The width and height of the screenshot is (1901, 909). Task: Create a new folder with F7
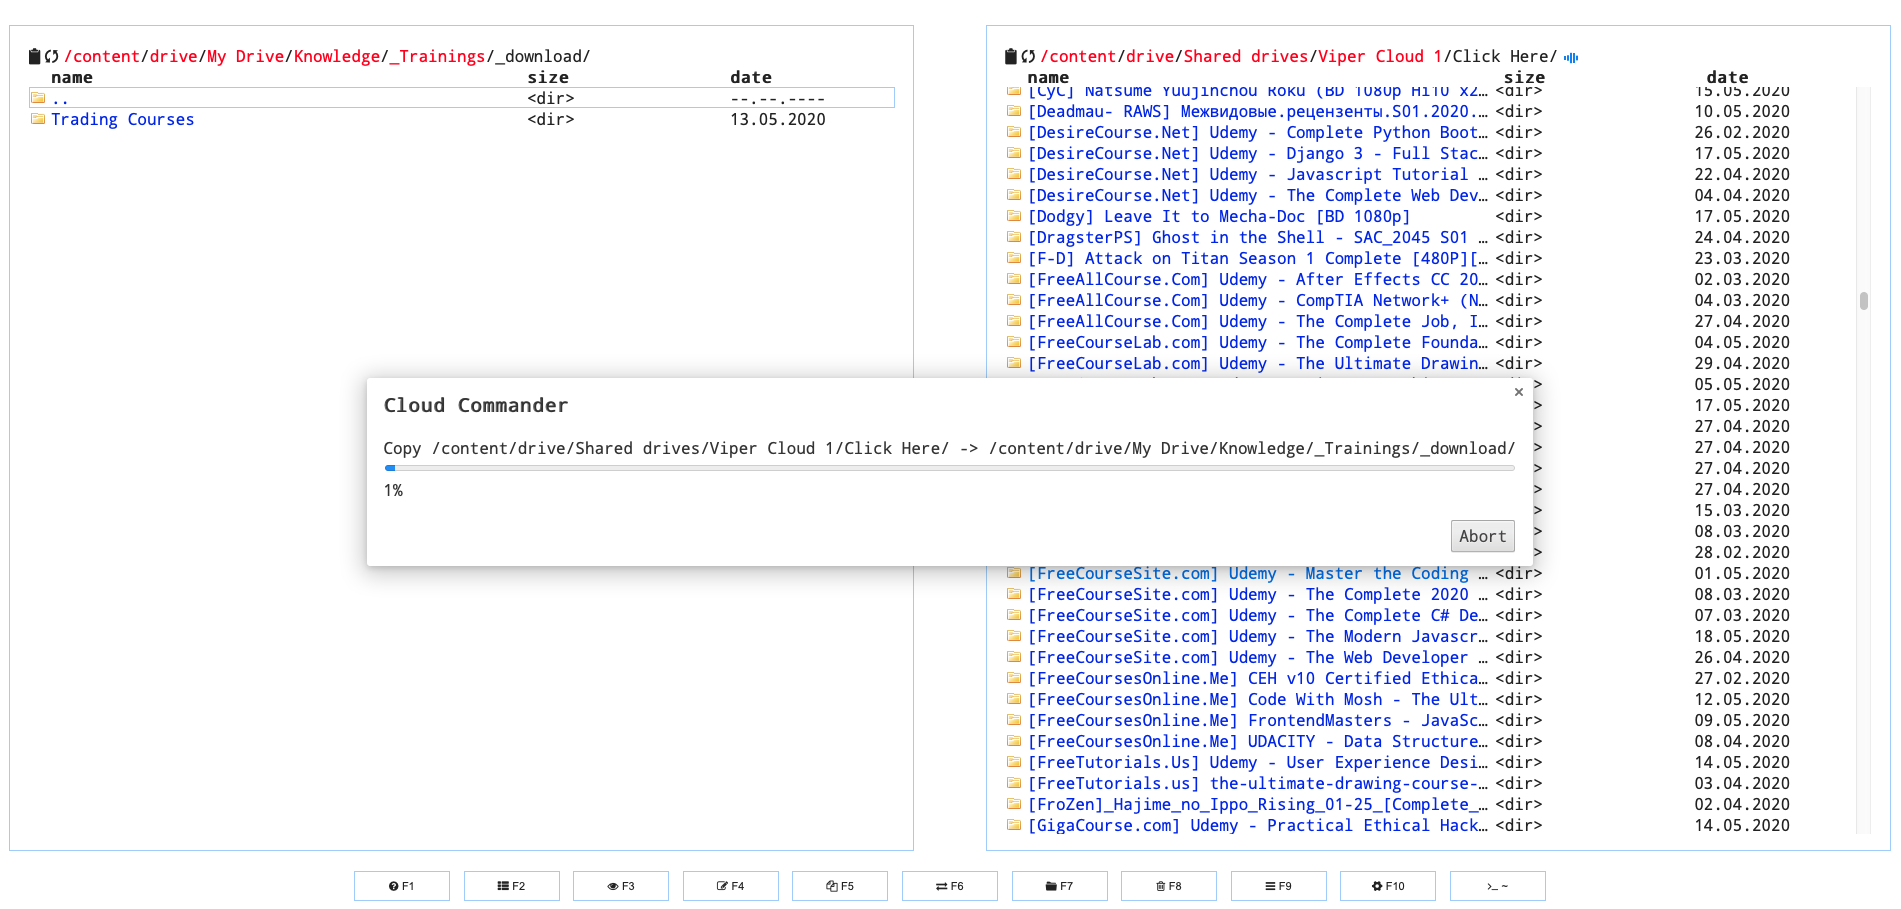click(x=1059, y=886)
